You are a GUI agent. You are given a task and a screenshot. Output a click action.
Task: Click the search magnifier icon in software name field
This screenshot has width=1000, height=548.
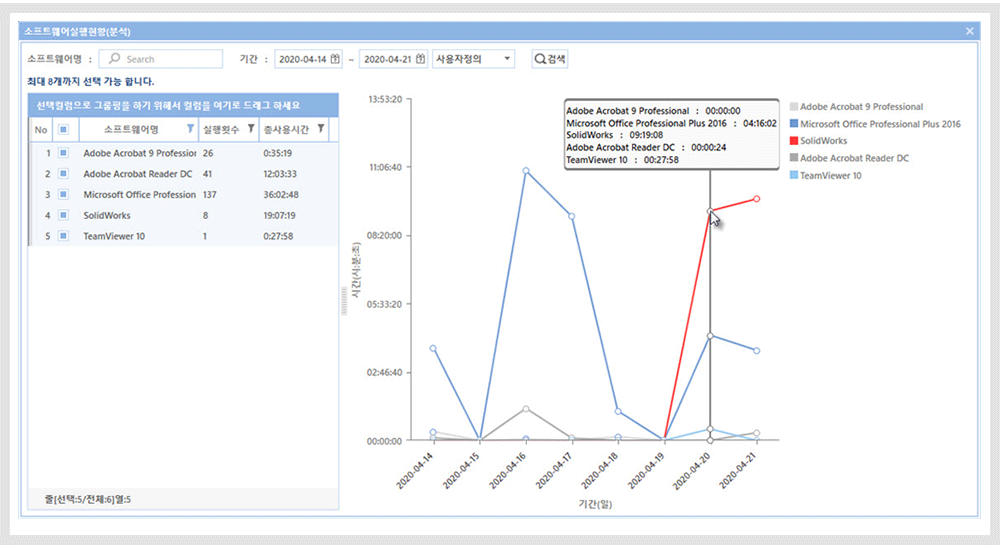[x=114, y=59]
